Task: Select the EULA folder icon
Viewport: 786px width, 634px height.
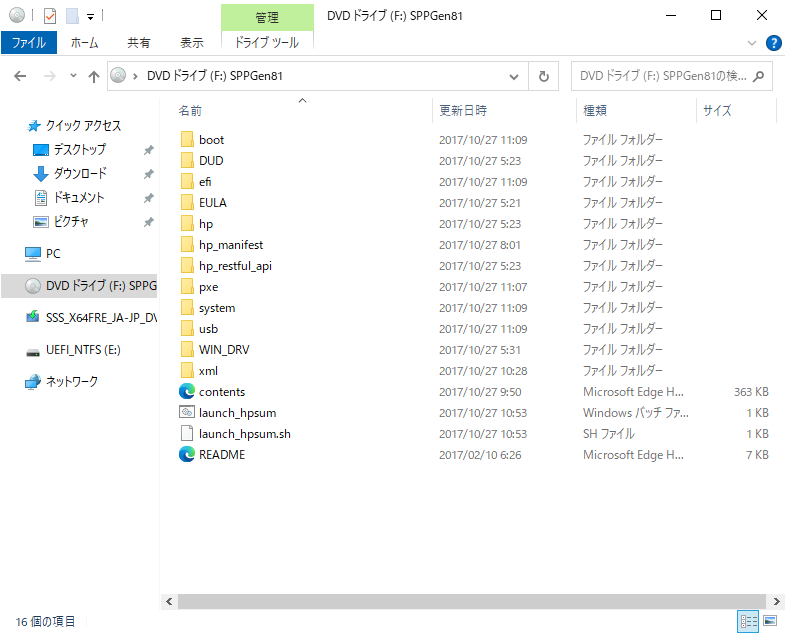Action: pos(187,202)
